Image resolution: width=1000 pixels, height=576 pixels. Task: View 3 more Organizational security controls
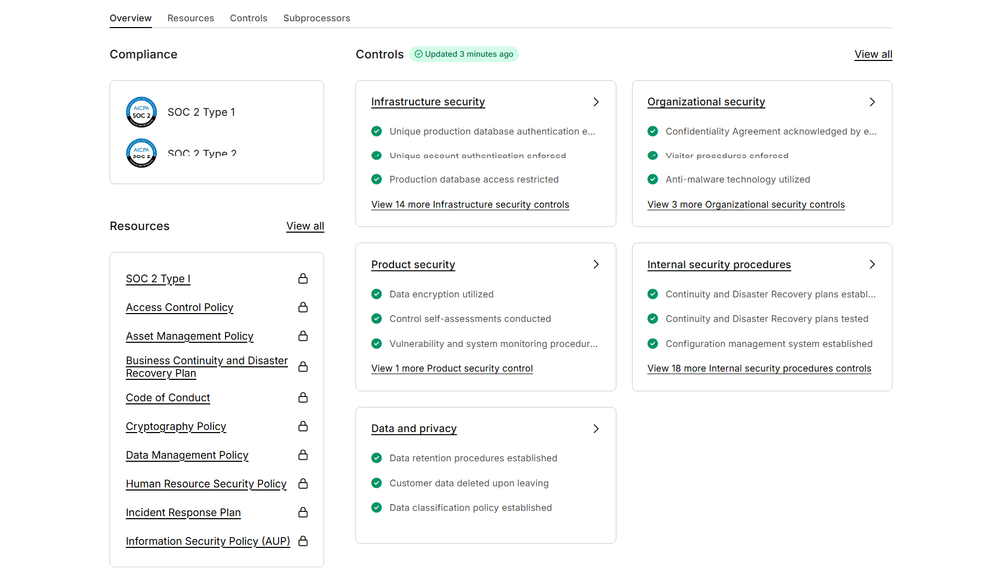pyautogui.click(x=746, y=205)
